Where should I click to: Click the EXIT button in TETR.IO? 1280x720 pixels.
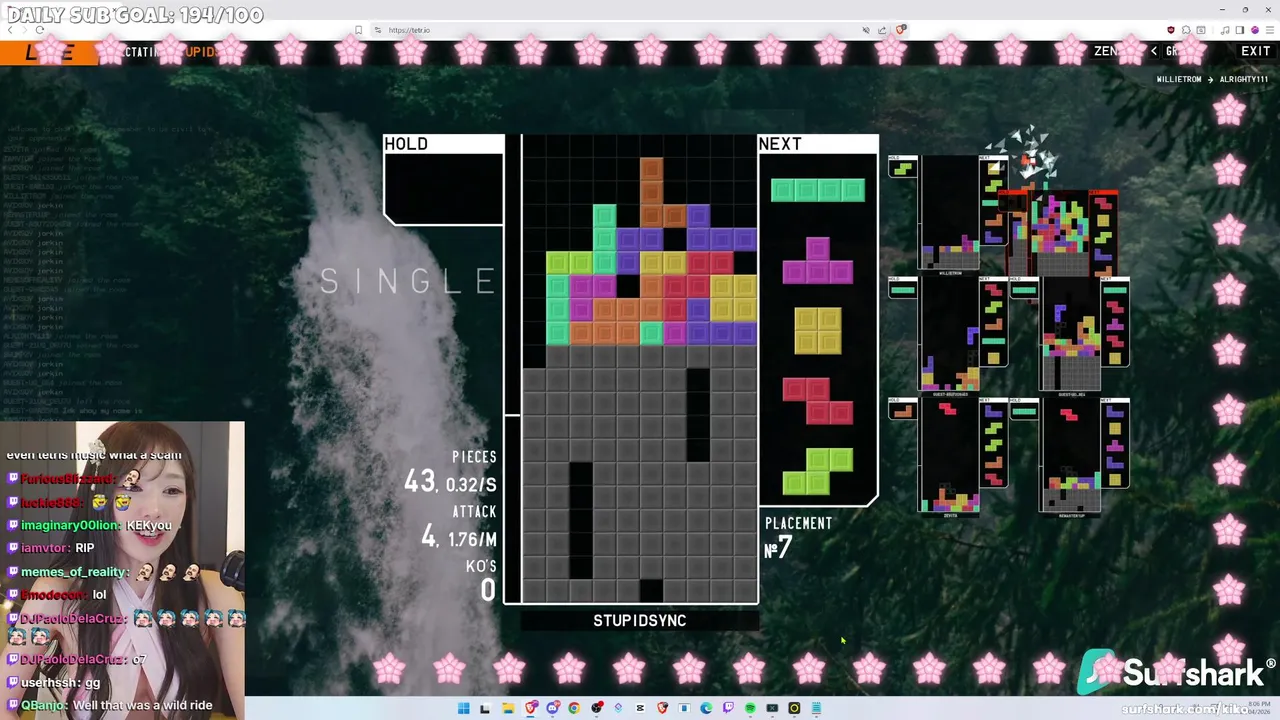pyautogui.click(x=1256, y=51)
